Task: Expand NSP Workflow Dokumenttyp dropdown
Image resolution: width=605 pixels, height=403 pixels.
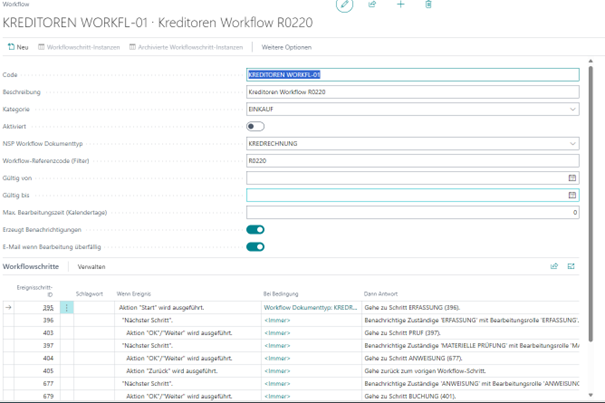Action: point(572,144)
